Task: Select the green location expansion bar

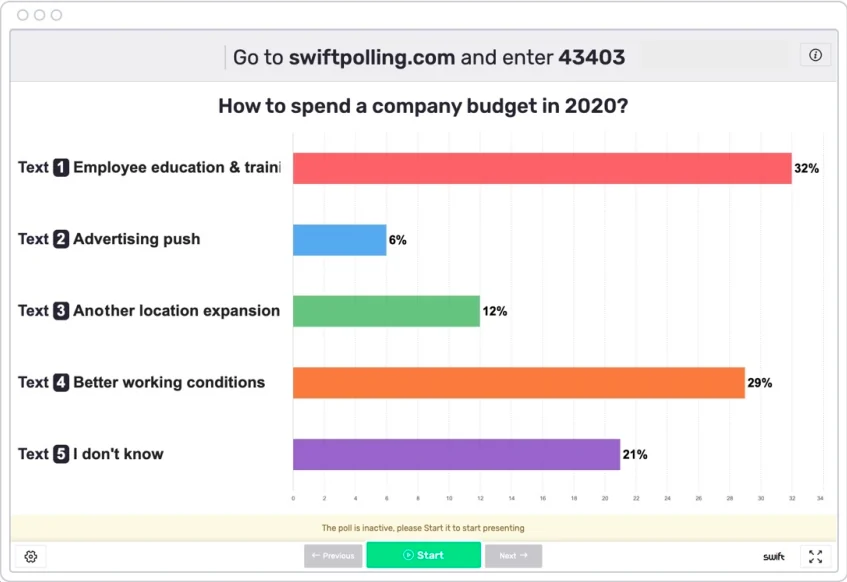Action: pos(386,311)
